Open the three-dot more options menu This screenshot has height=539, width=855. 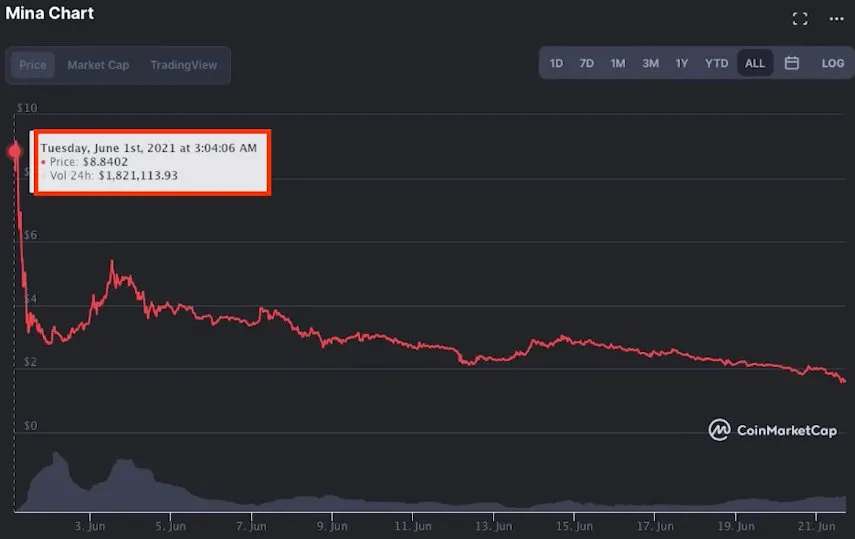836,18
